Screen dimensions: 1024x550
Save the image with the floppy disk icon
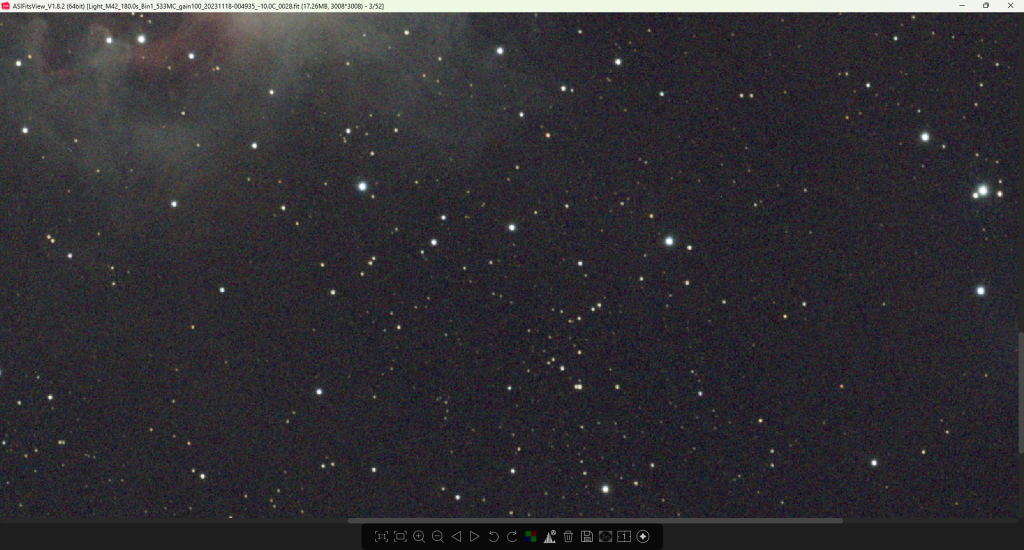click(587, 537)
